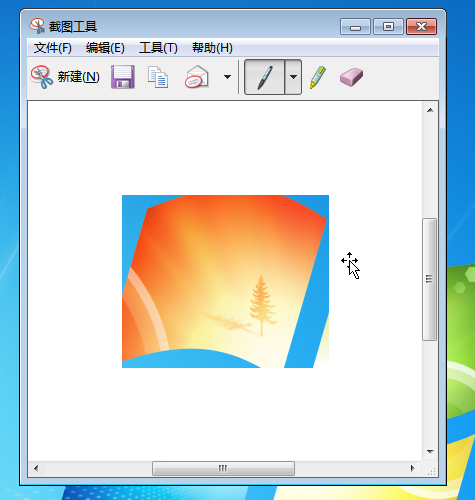This screenshot has height=500, width=475.
Task: Click the Snipping Tool title bar icon
Action: [37, 26]
